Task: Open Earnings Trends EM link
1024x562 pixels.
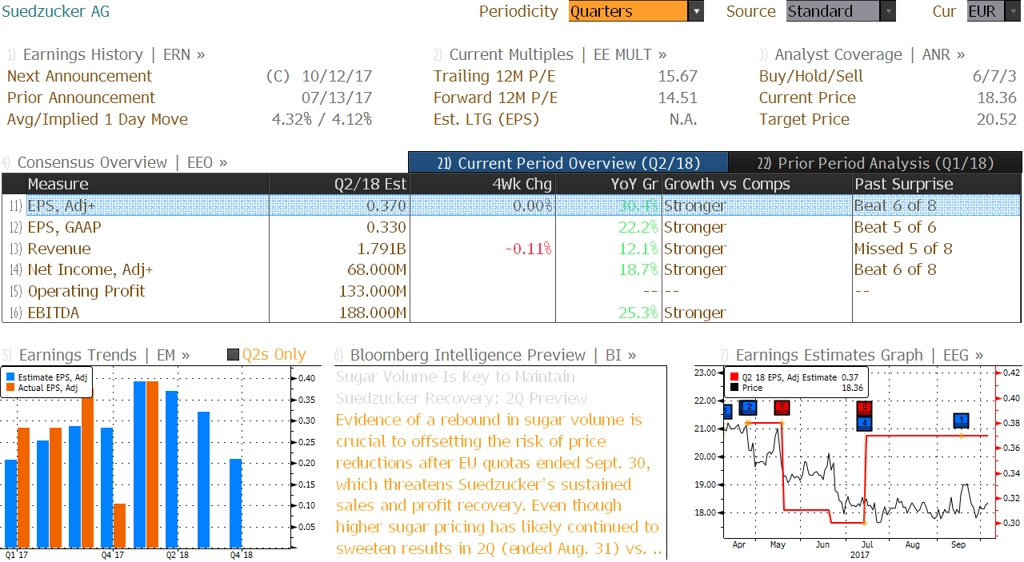Action: tap(104, 355)
